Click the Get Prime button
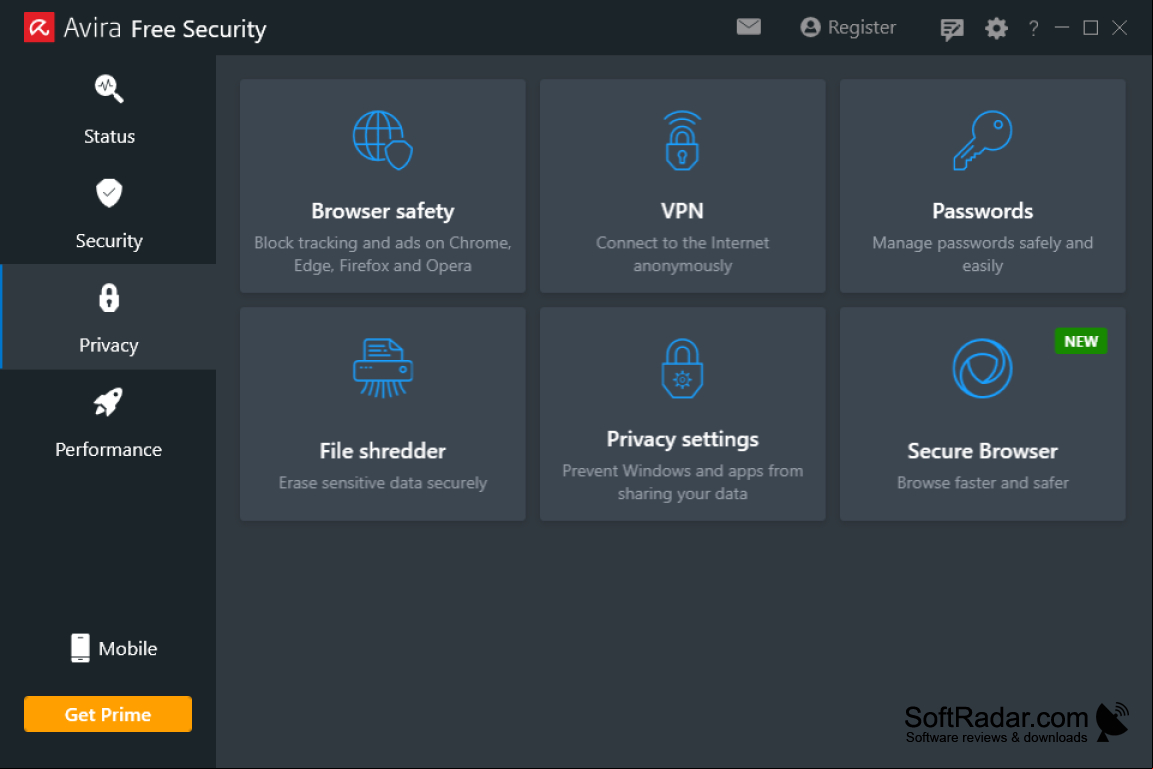 [108, 714]
